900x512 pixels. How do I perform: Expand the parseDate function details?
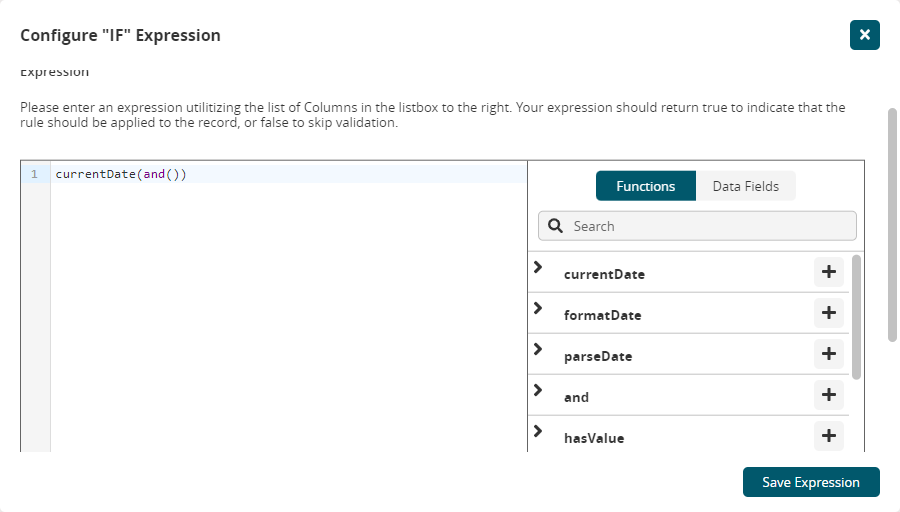538,350
